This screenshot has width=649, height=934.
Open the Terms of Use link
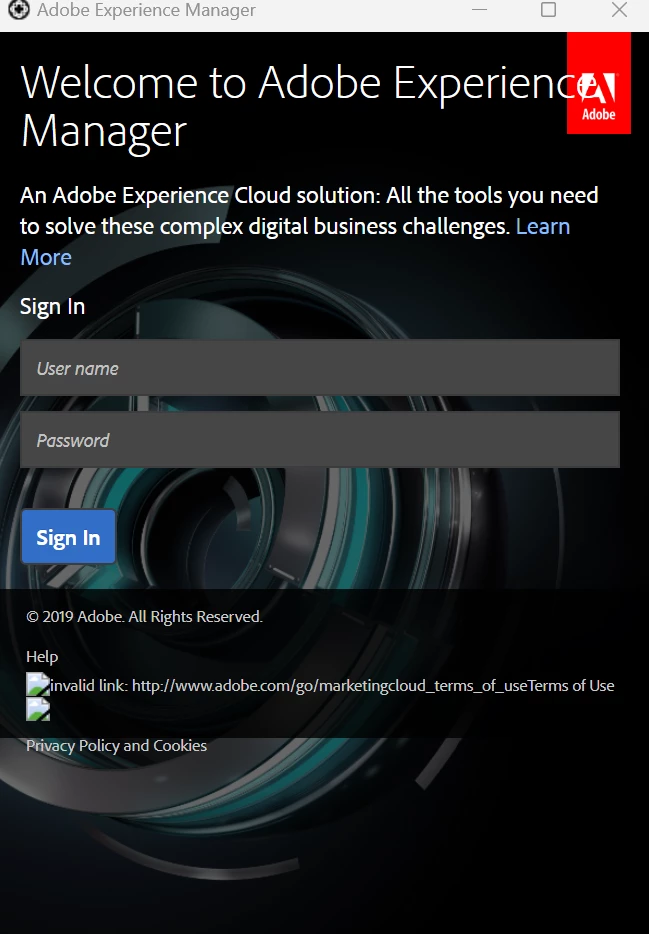571,686
